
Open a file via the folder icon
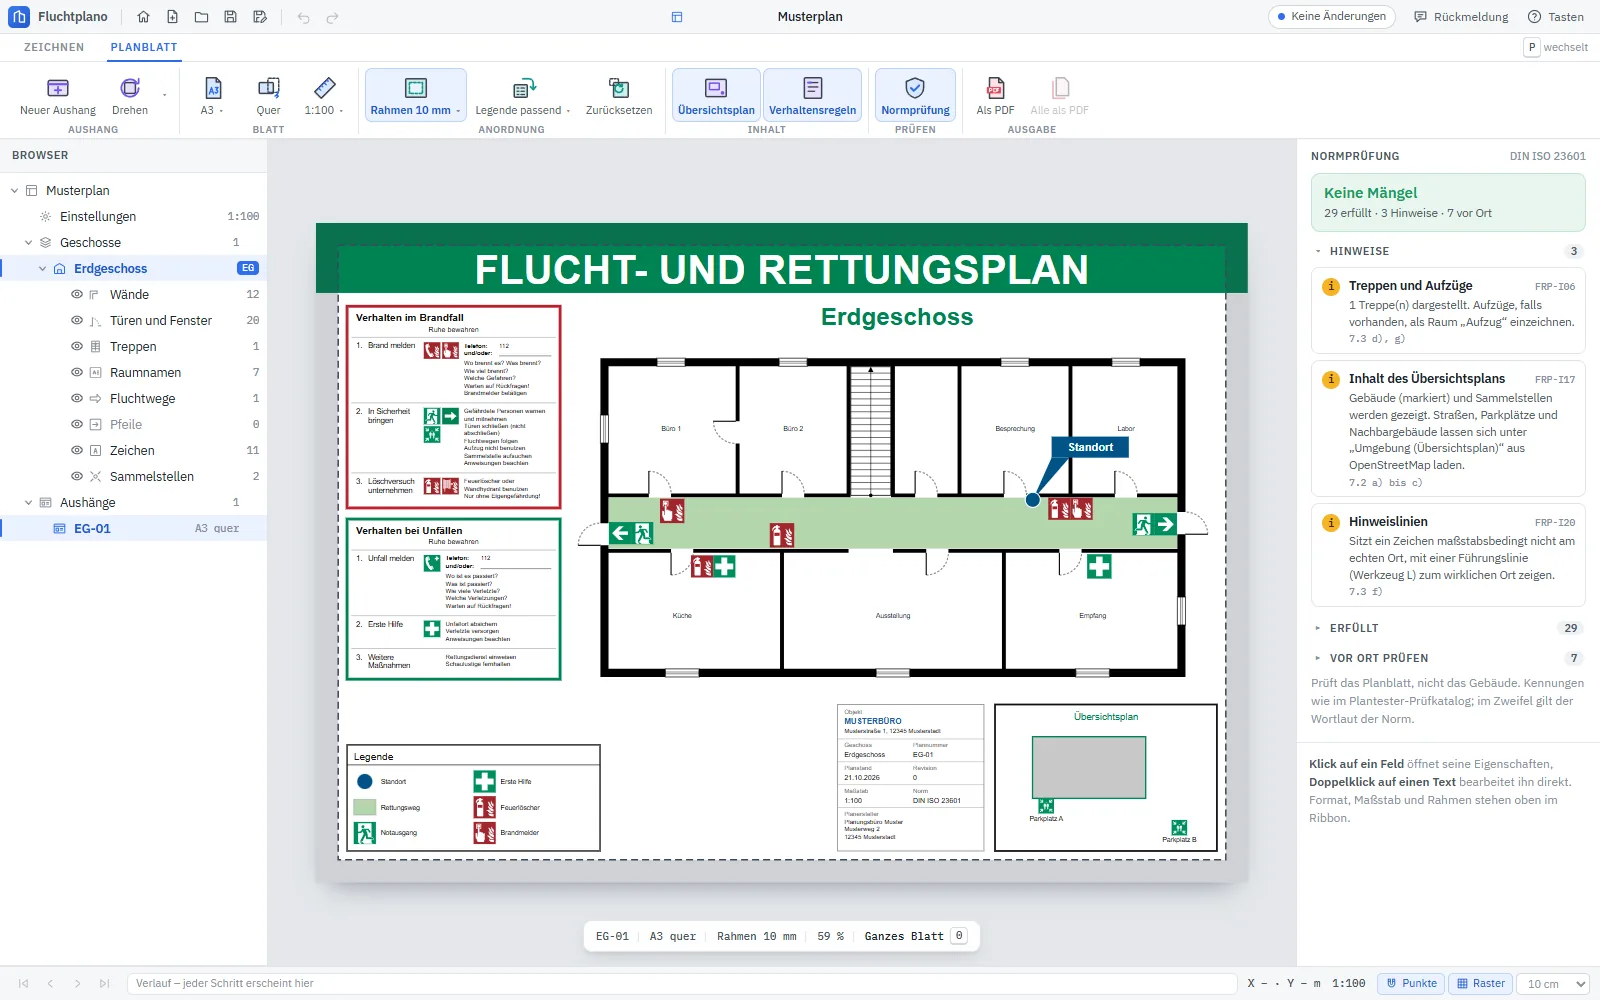tap(202, 17)
